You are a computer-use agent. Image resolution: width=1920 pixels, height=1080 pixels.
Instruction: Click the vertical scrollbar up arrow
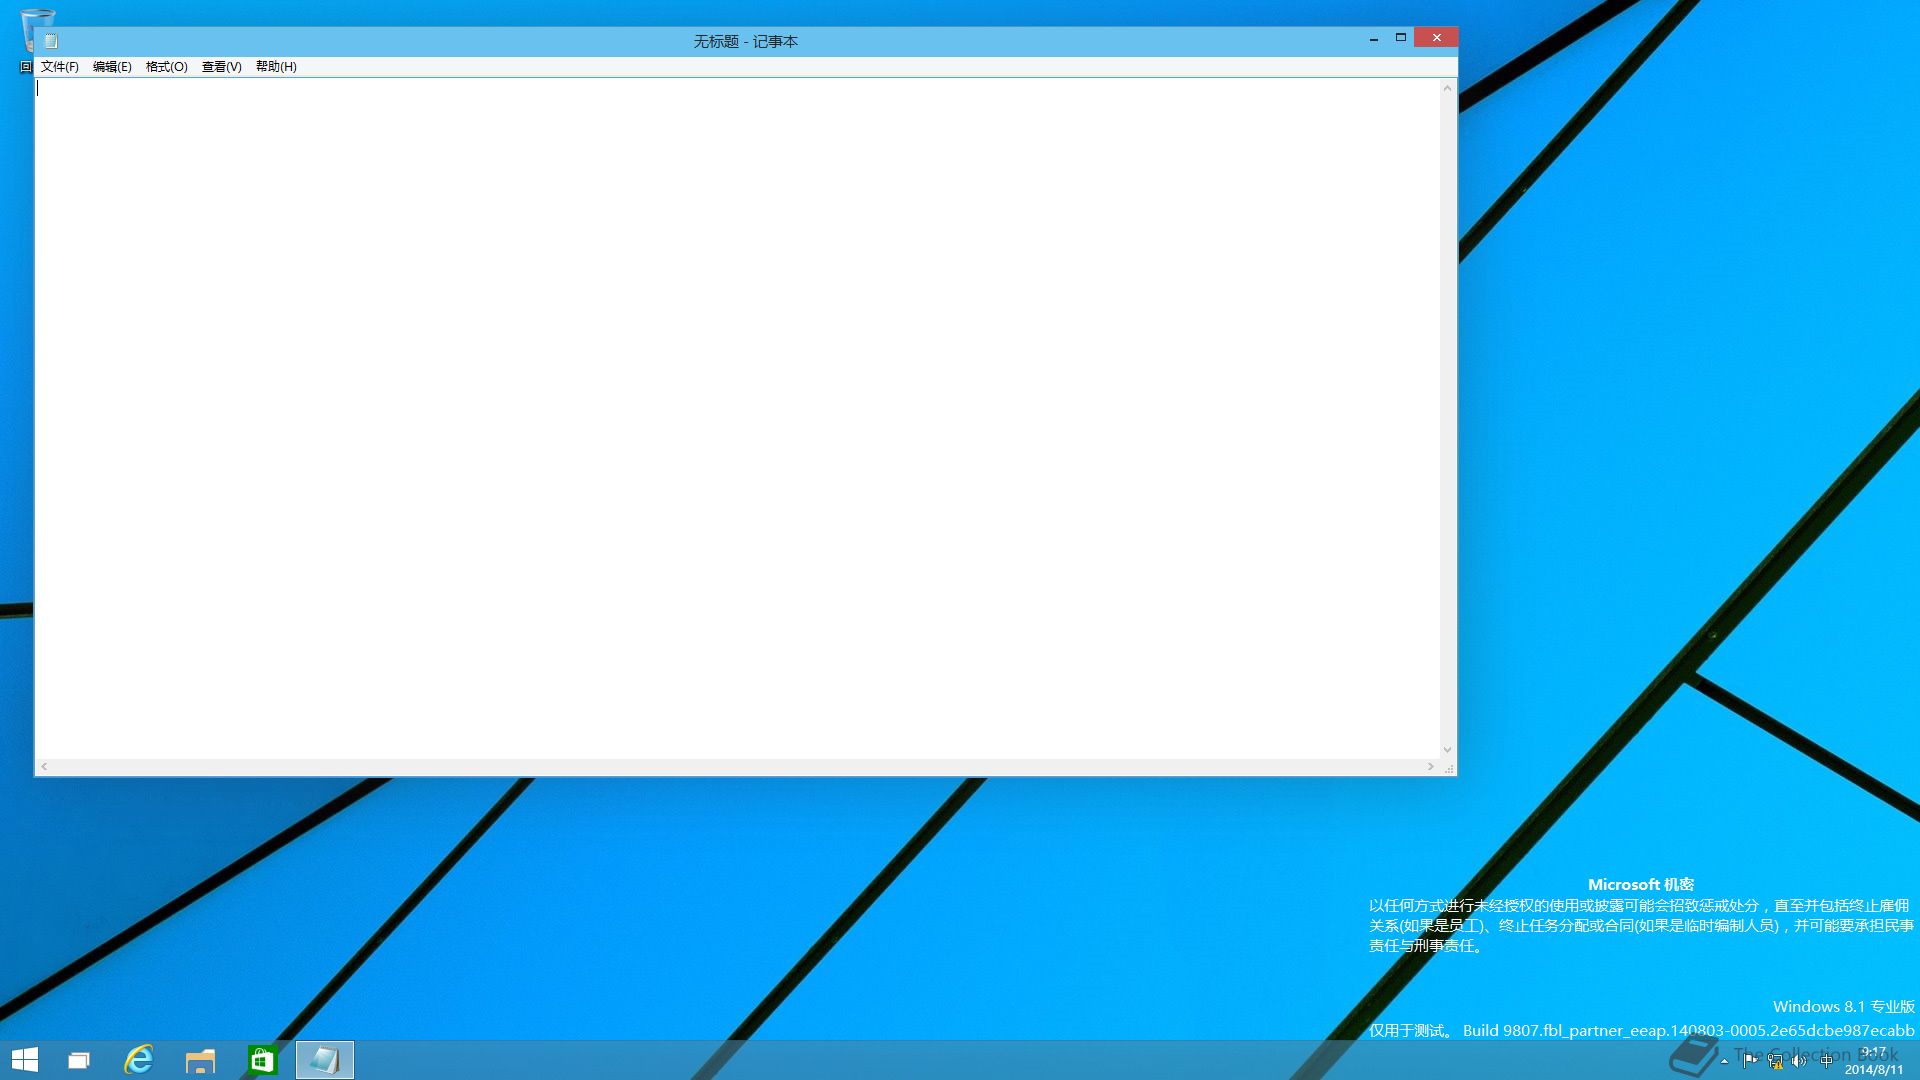click(1447, 88)
